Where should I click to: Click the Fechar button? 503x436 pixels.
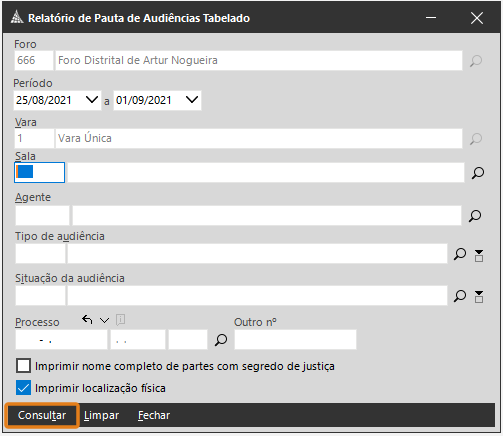pos(154,415)
